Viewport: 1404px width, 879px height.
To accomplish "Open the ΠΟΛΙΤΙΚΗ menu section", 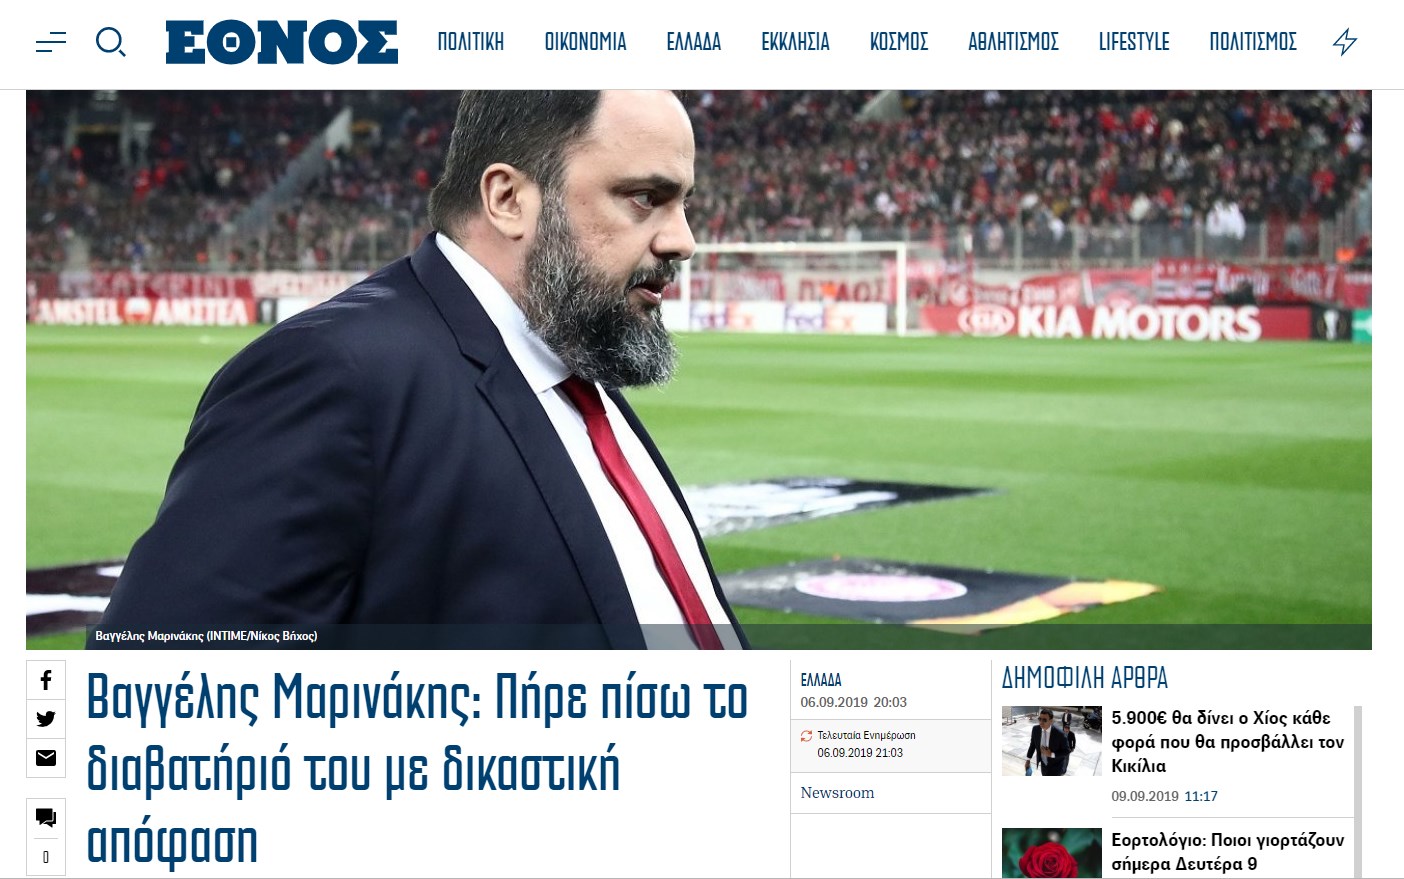I will click(471, 42).
